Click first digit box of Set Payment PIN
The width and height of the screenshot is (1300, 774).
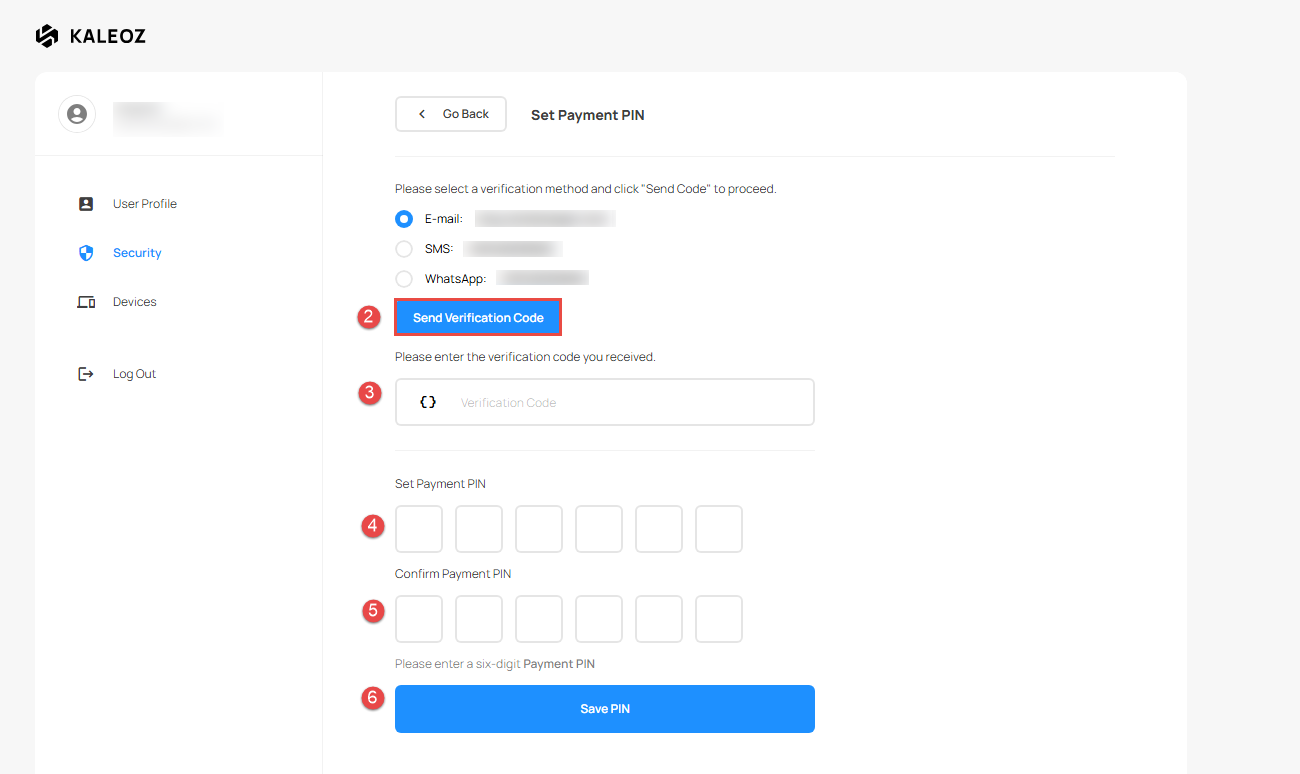coord(419,529)
